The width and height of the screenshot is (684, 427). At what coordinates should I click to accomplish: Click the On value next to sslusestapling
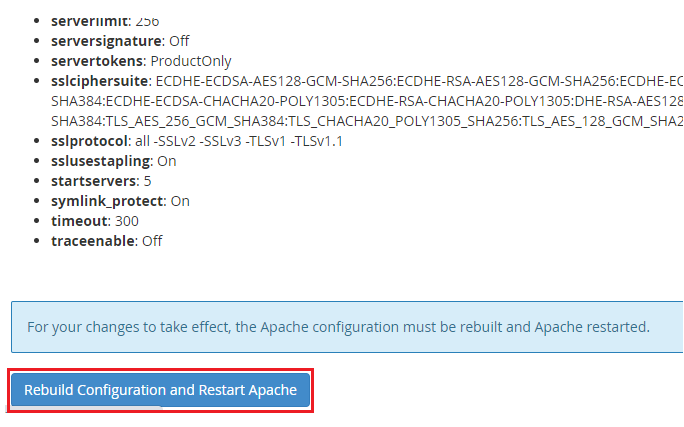coord(167,161)
